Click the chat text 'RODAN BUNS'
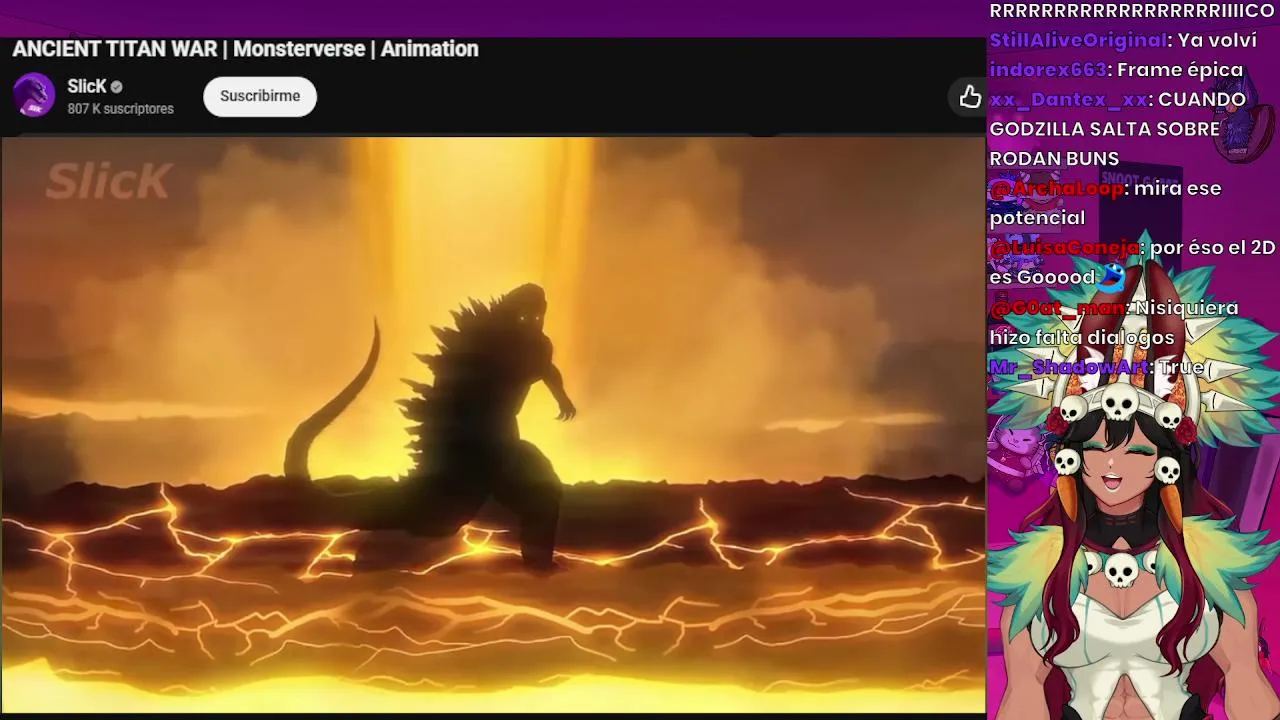Viewport: 1280px width, 720px height. [x=1054, y=158]
